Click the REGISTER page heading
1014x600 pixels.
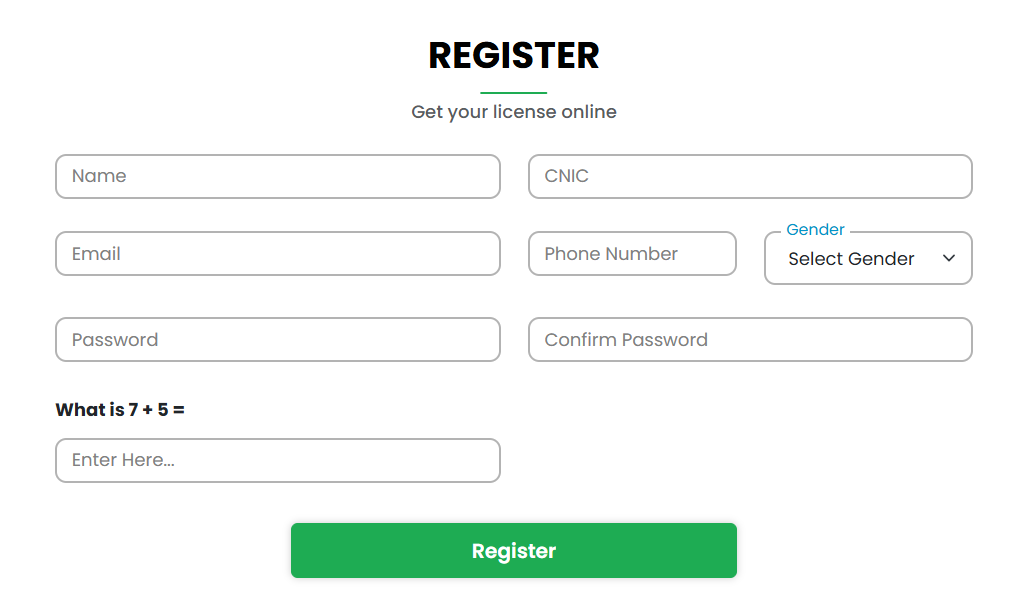coord(514,56)
